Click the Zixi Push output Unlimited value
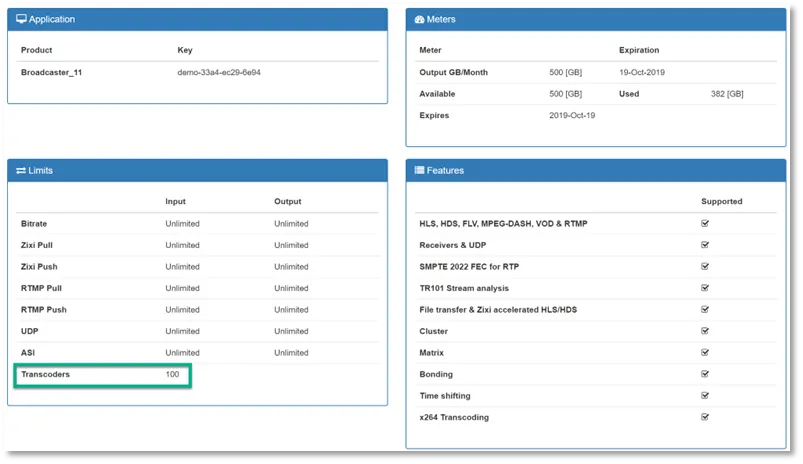The height and width of the screenshot is (464, 803). coord(291,267)
